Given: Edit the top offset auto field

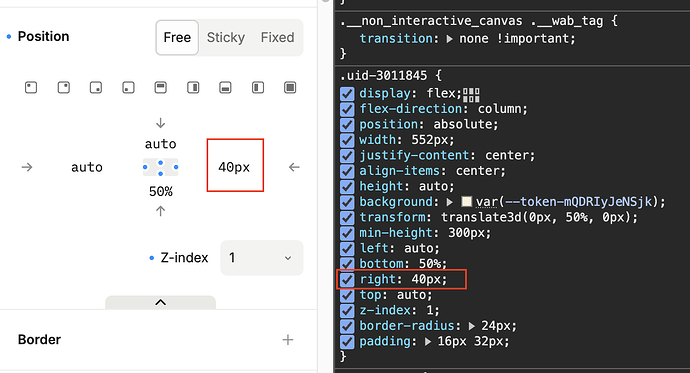Looking at the screenshot, I should point(161,144).
